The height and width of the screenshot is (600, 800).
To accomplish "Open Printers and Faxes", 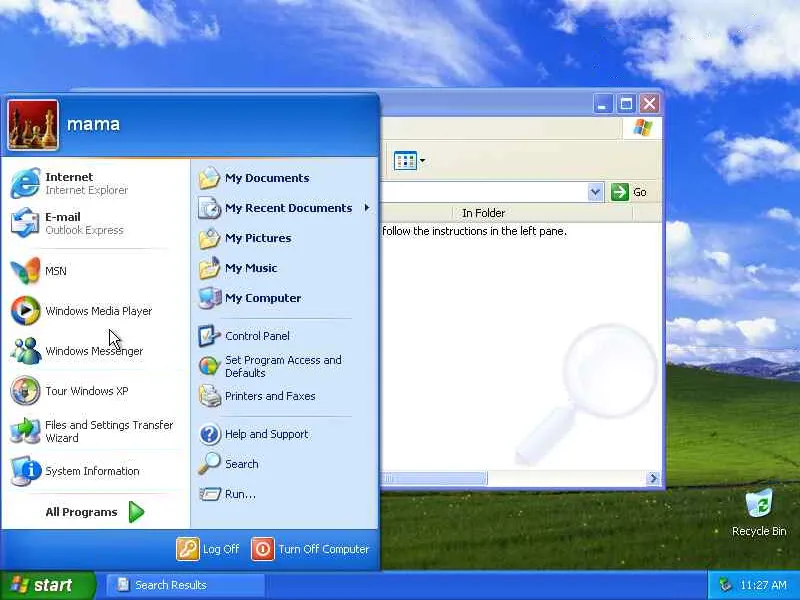I will click(257, 396).
